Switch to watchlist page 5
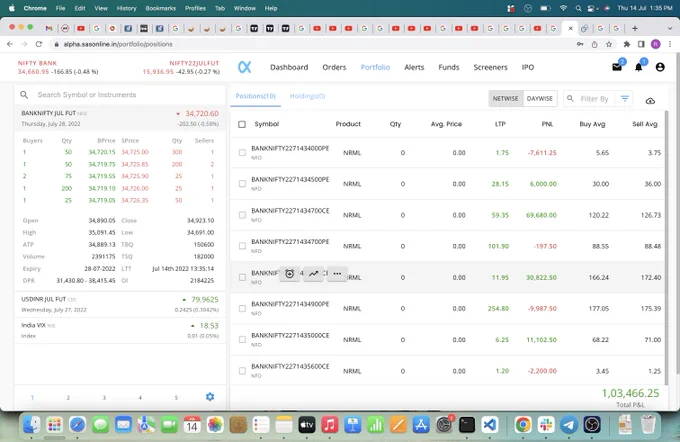This screenshot has width=680, height=442. (176, 397)
